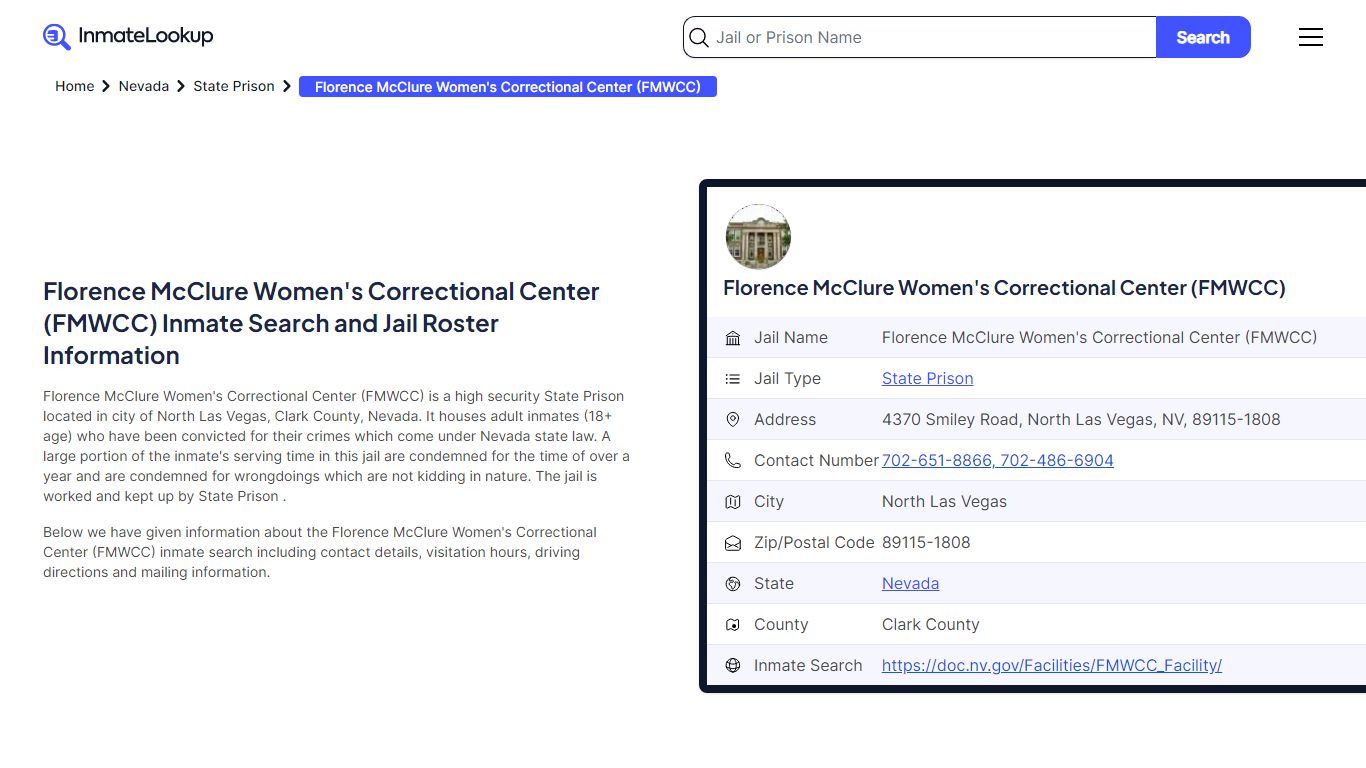Click the County map marker icon
Image resolution: width=1366 pixels, height=768 pixels.
[733, 625]
